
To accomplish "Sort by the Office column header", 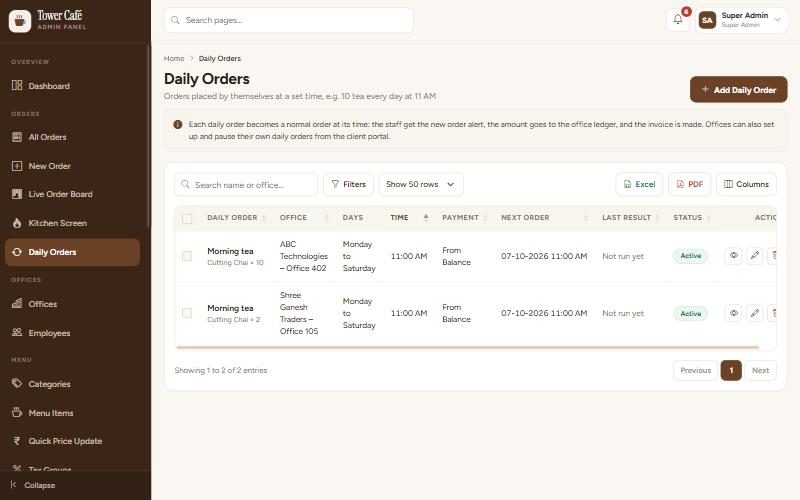I will [x=304, y=217].
